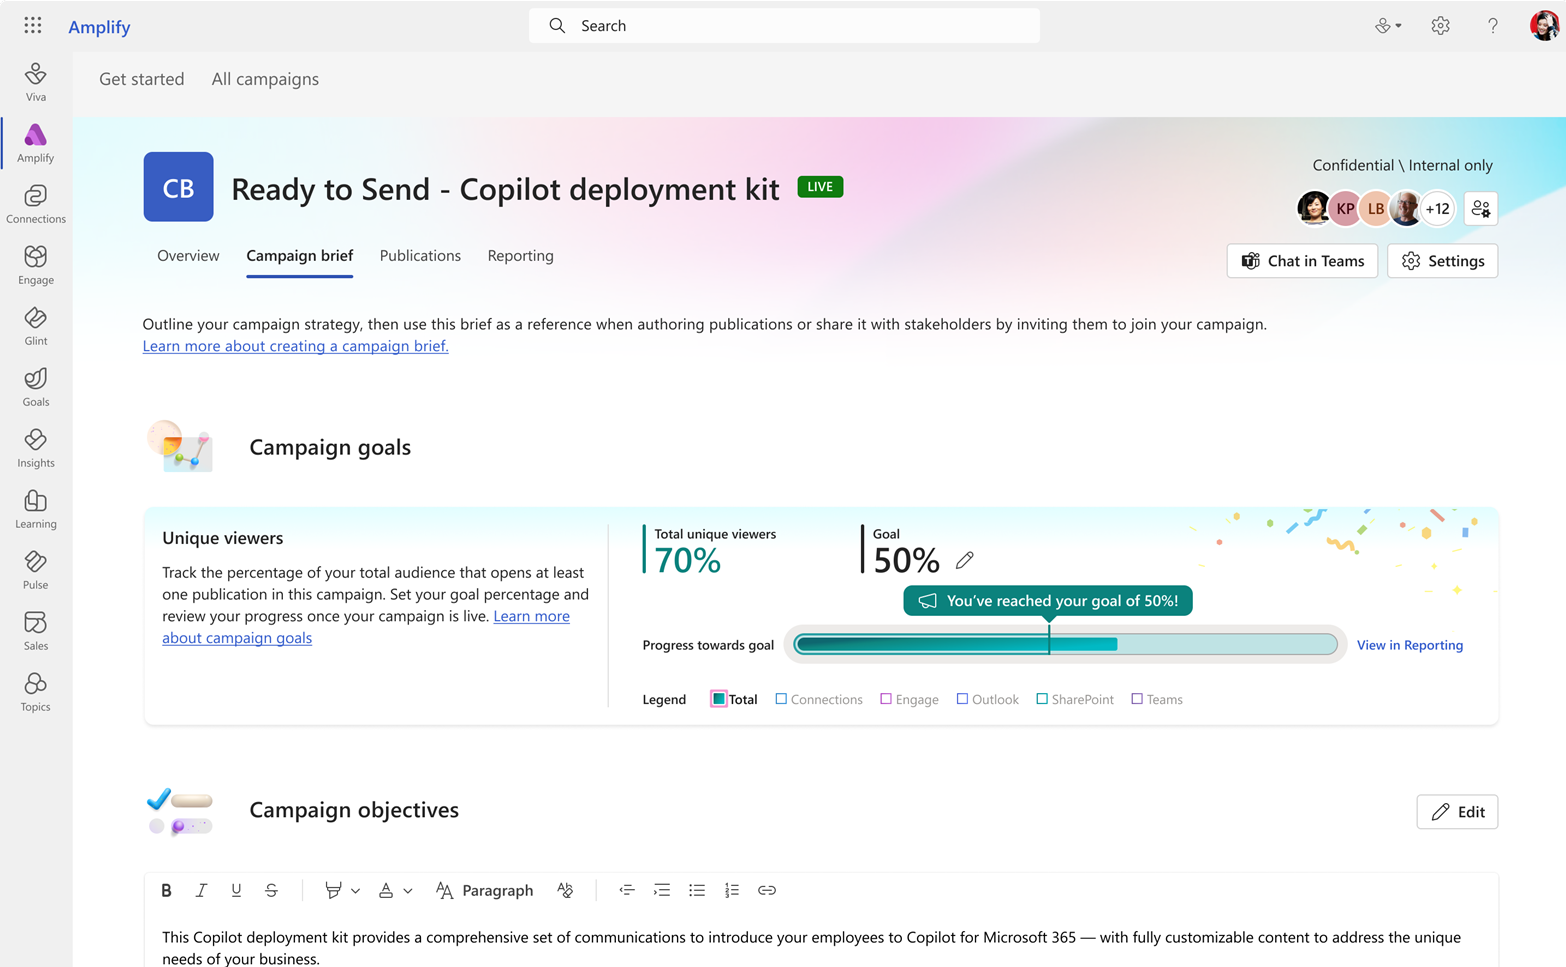
Task: Edit the goal percentage with pencil icon
Action: [x=964, y=560]
